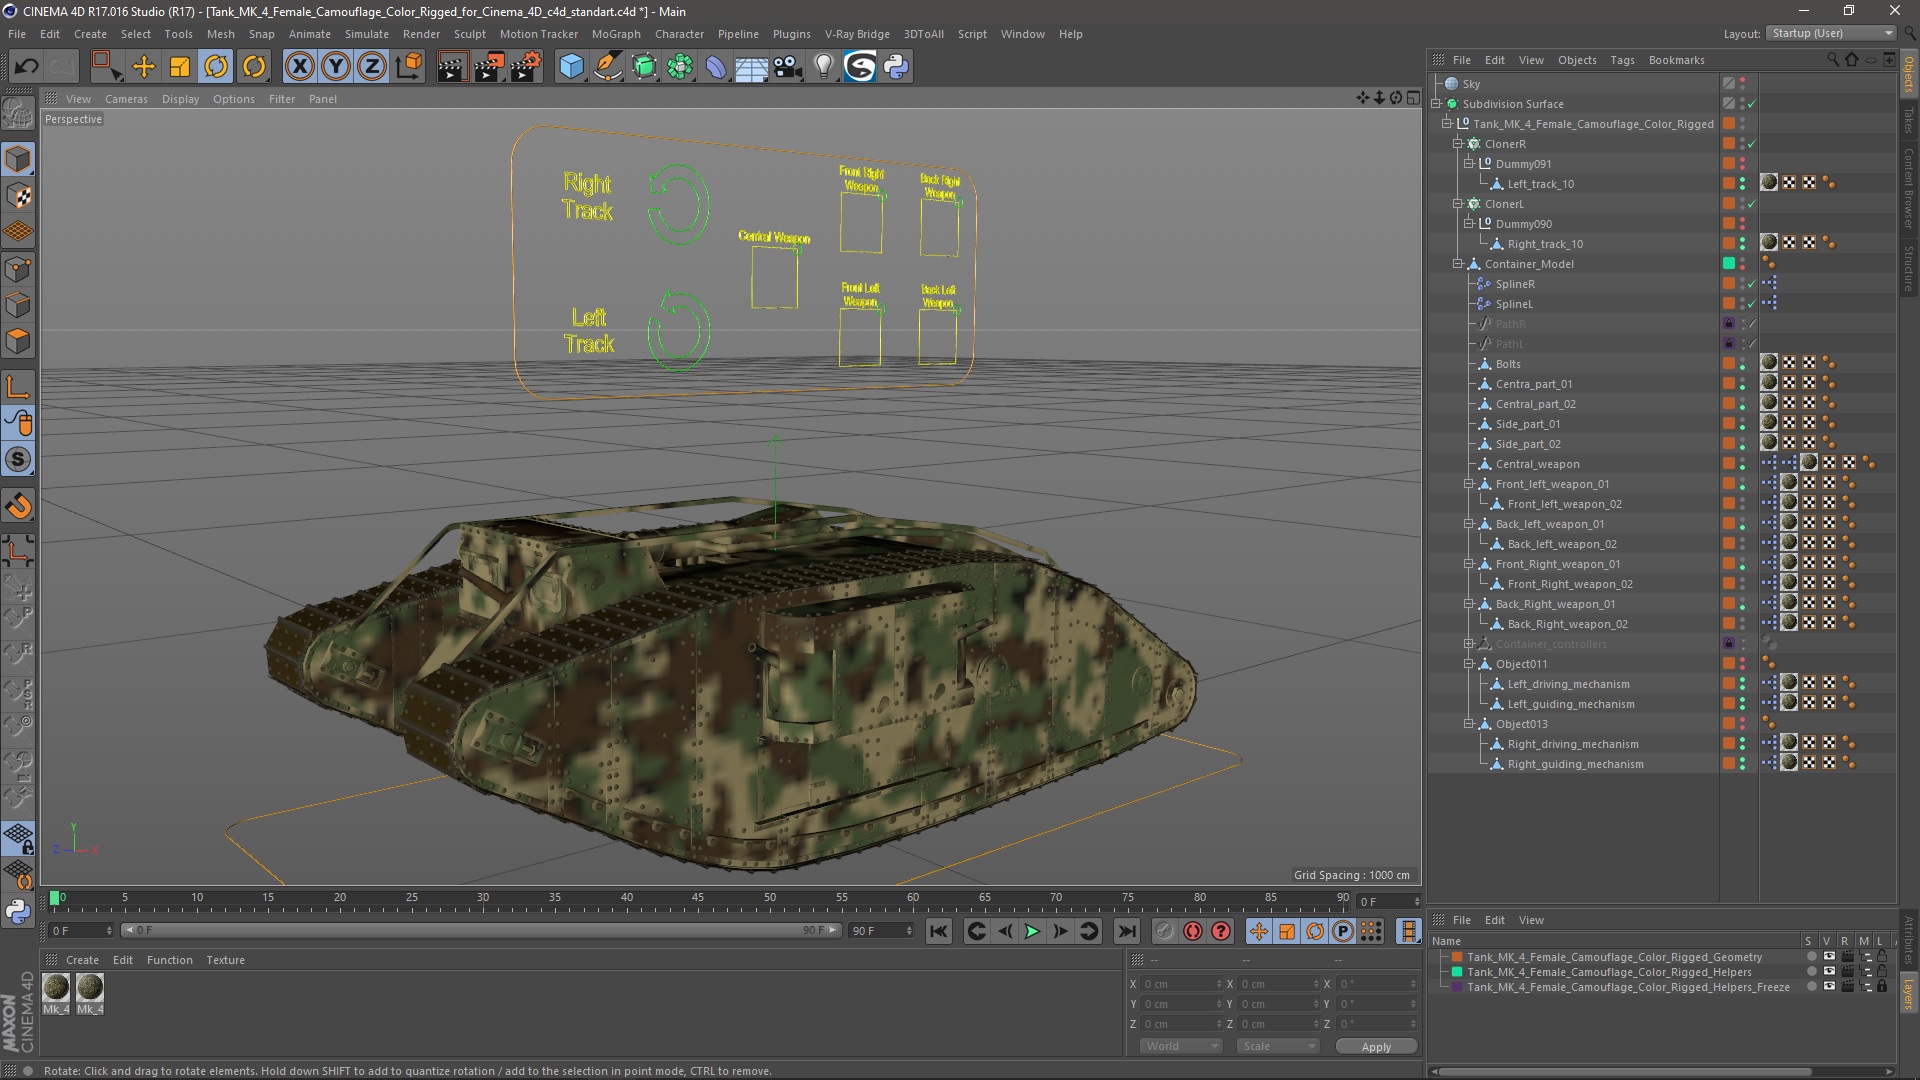Toggle the Subdivision Surface enable checkmark

[x=1752, y=104]
